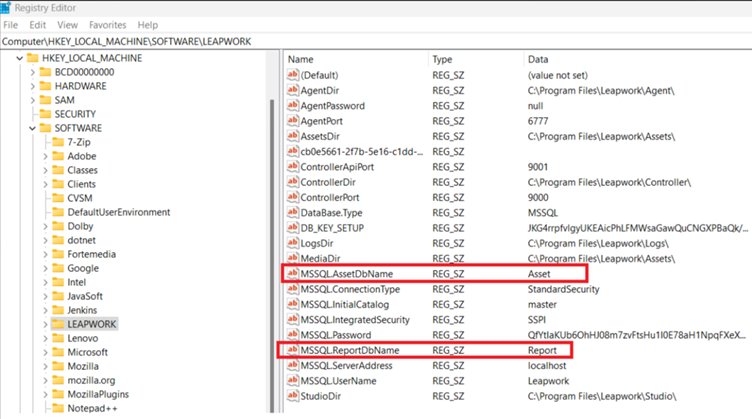
Task: Click the string icon next to AgentPassword
Action: 293,105
